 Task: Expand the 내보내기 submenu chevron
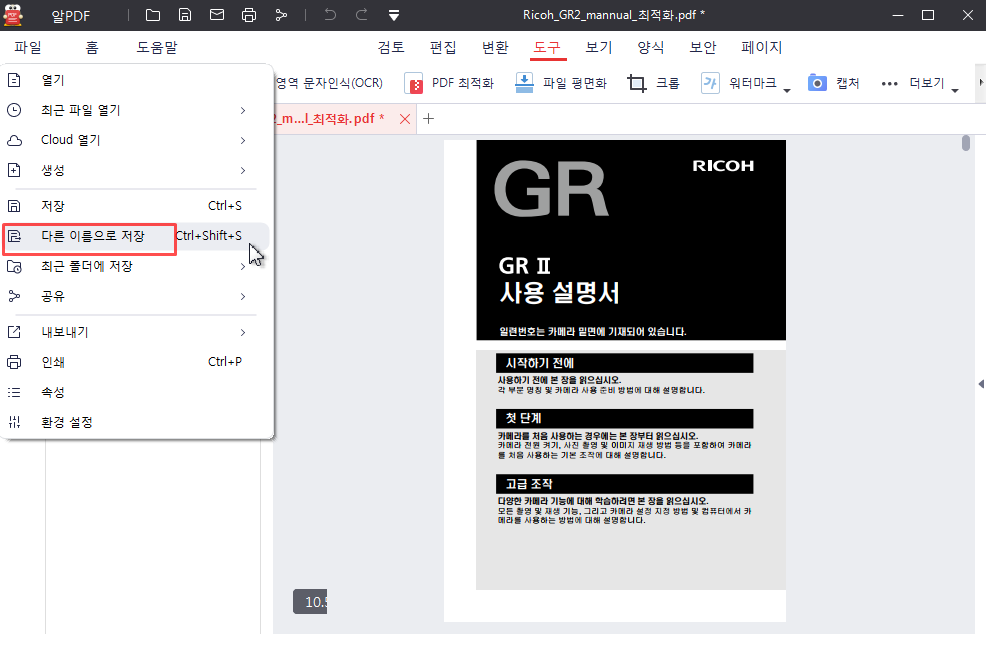pyautogui.click(x=243, y=332)
